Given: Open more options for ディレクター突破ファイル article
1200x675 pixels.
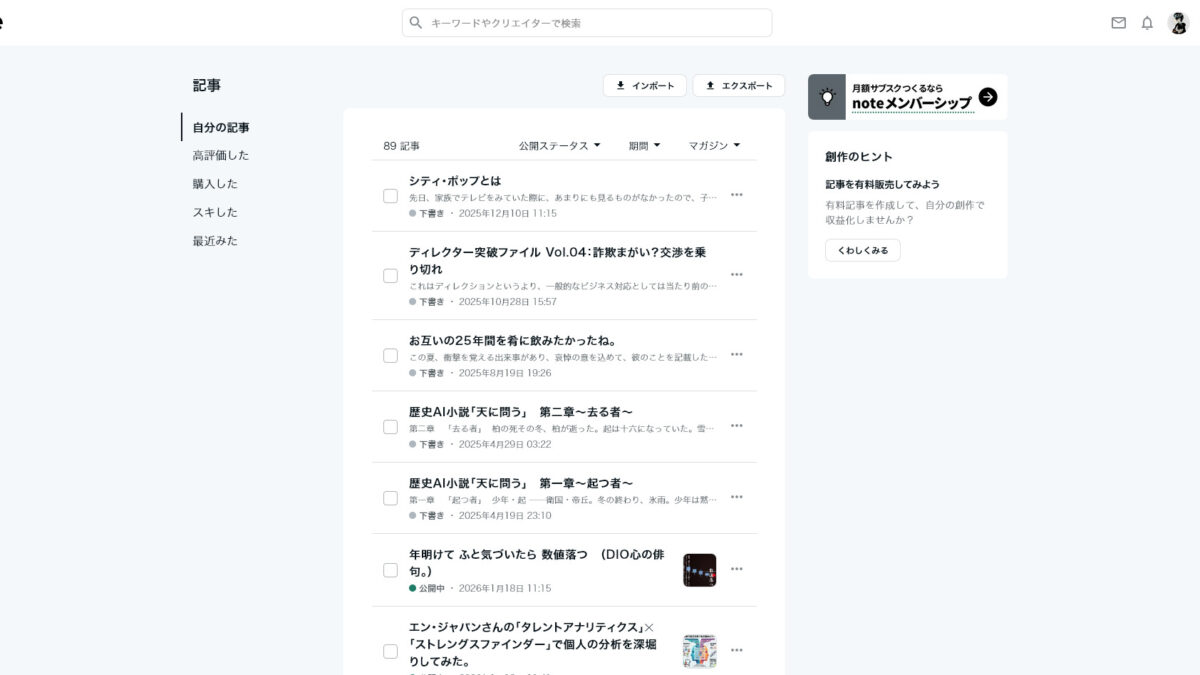Looking at the screenshot, I should (737, 275).
